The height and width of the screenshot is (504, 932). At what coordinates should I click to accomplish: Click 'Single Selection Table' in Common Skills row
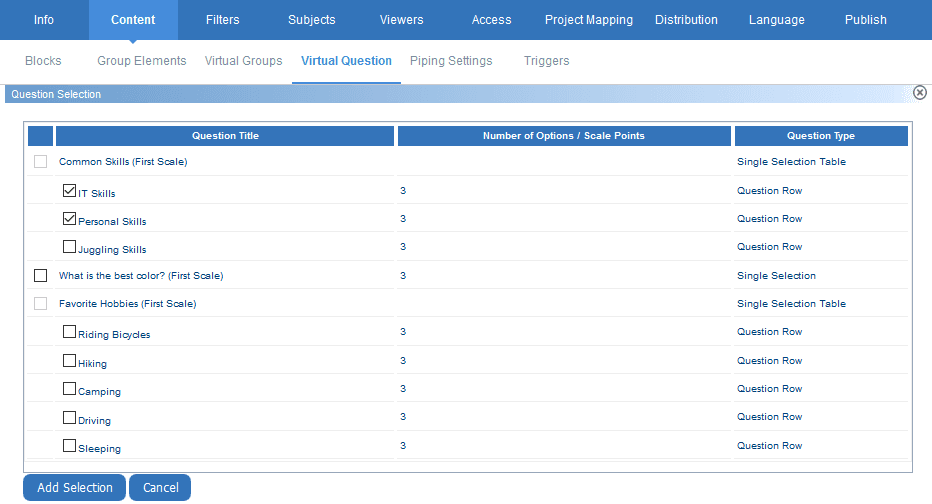(791, 162)
